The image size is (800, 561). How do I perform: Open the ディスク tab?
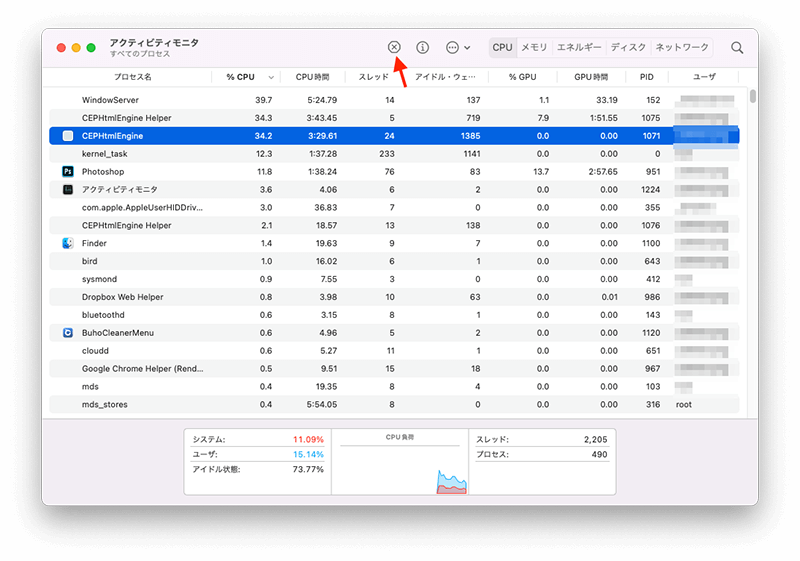pos(628,47)
